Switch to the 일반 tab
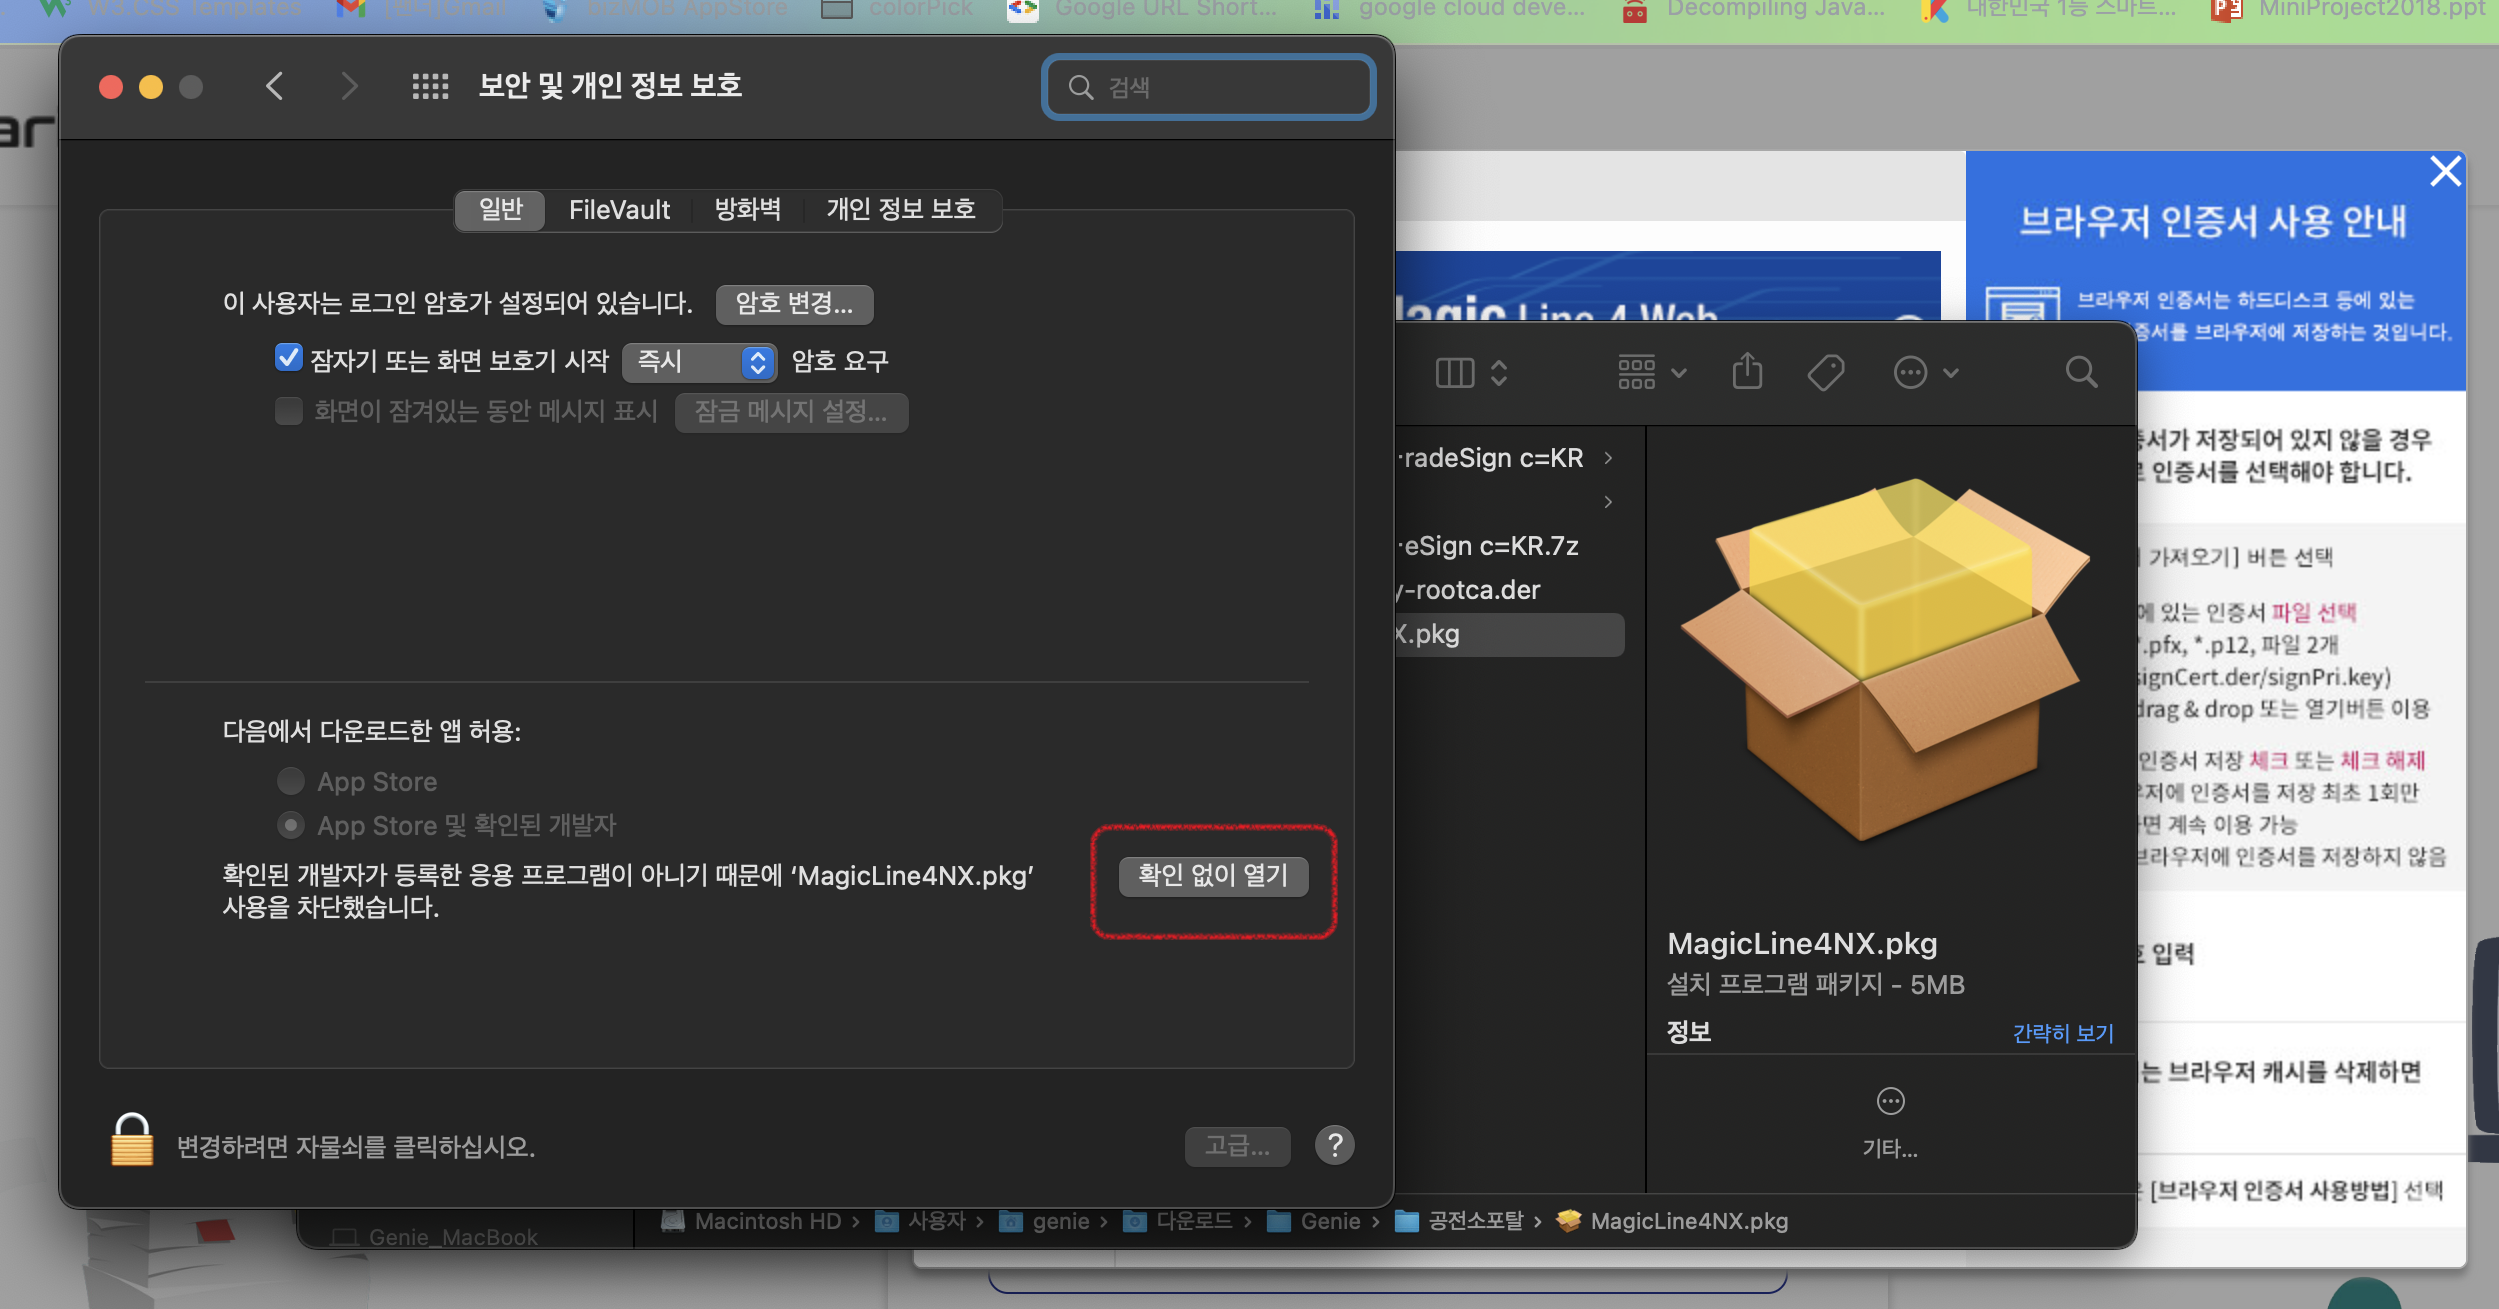 500,210
